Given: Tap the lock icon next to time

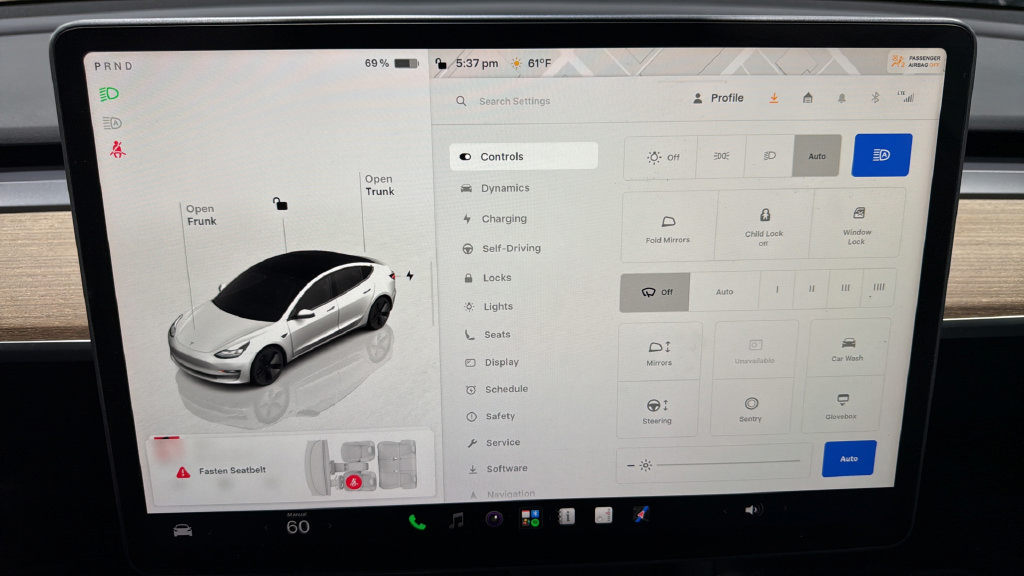Looking at the screenshot, I should click(x=441, y=63).
